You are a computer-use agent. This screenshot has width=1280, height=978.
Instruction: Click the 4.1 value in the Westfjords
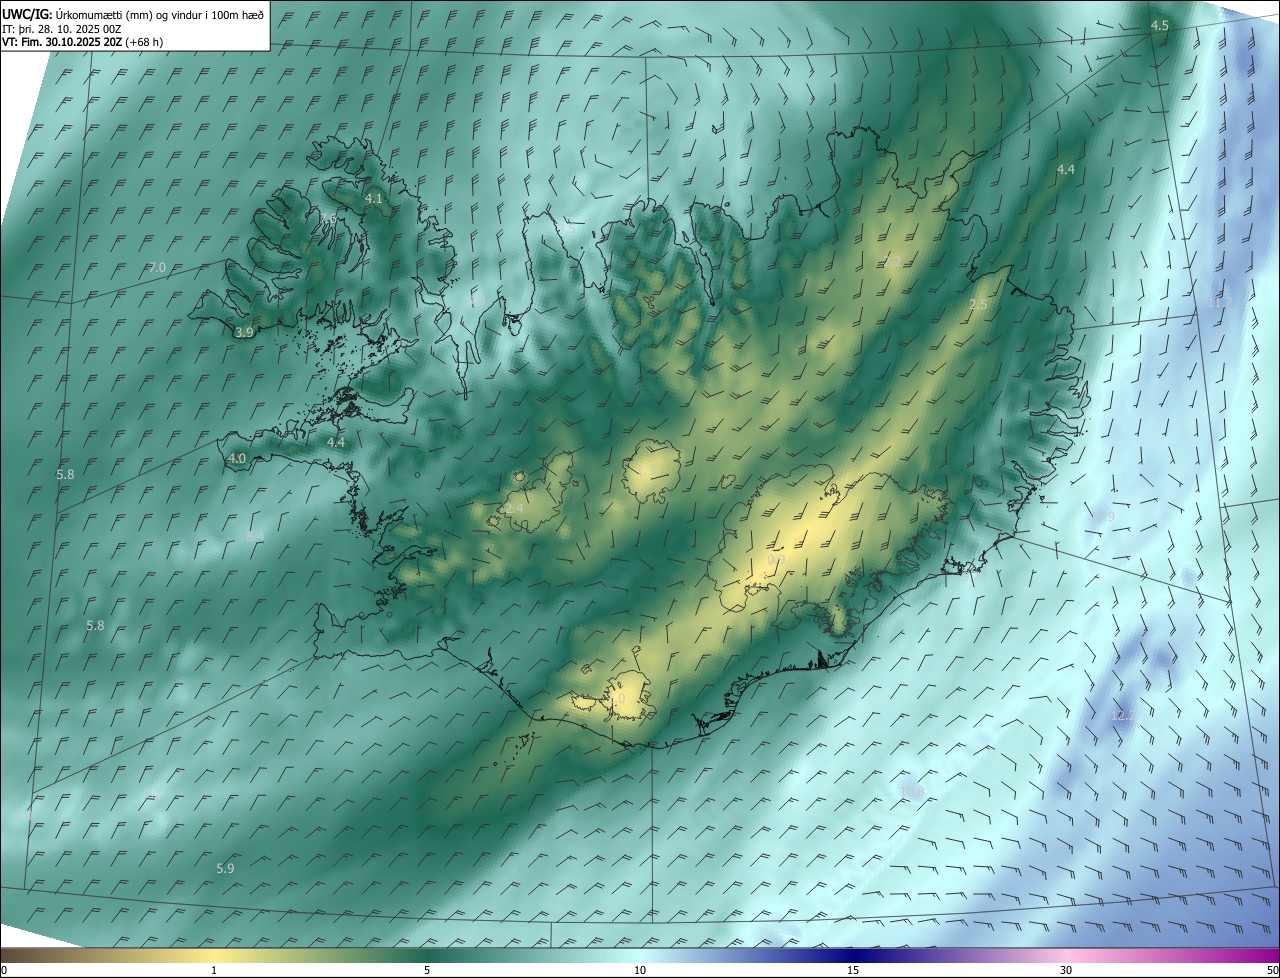373,199
